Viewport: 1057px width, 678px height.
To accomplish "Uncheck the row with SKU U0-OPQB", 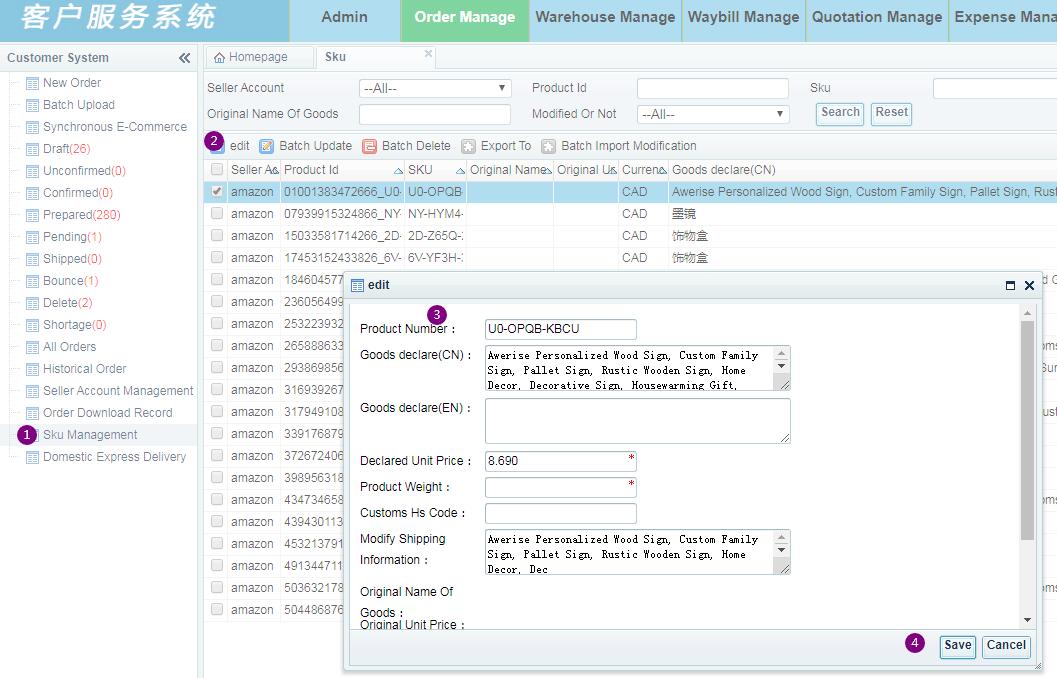I will (x=216, y=191).
